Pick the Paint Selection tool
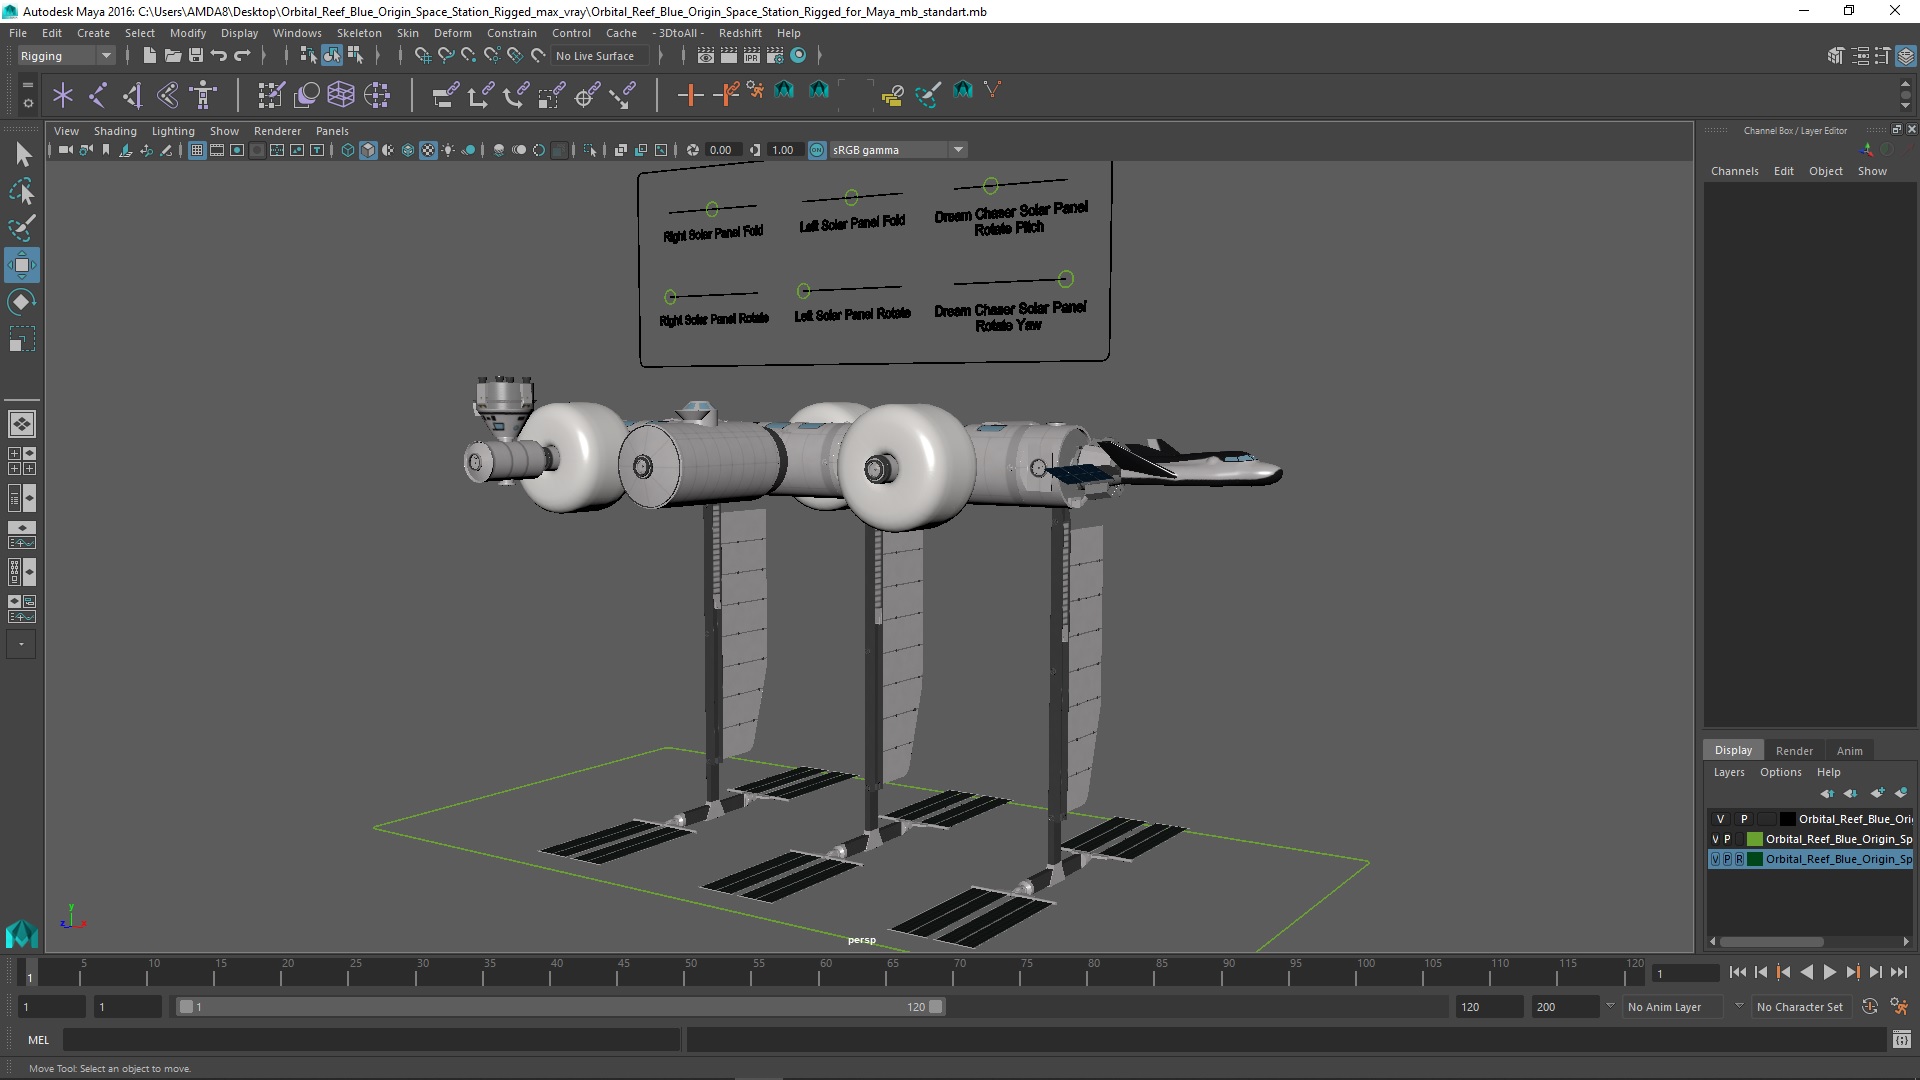Image resolution: width=1920 pixels, height=1080 pixels. pos(21,228)
